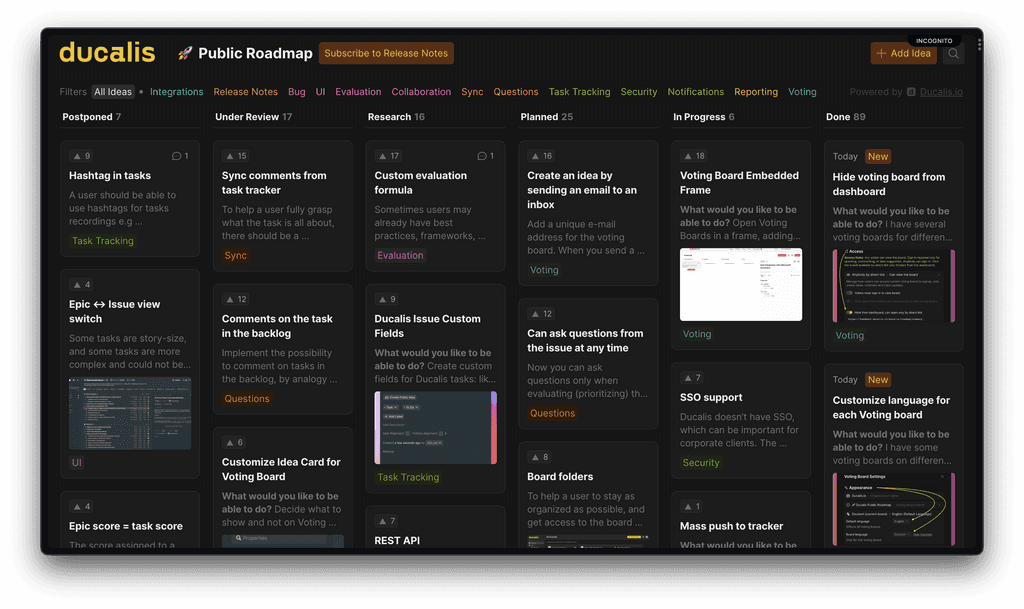1024x609 pixels.
Task: Click the Under Review column header
Action: click(x=253, y=117)
